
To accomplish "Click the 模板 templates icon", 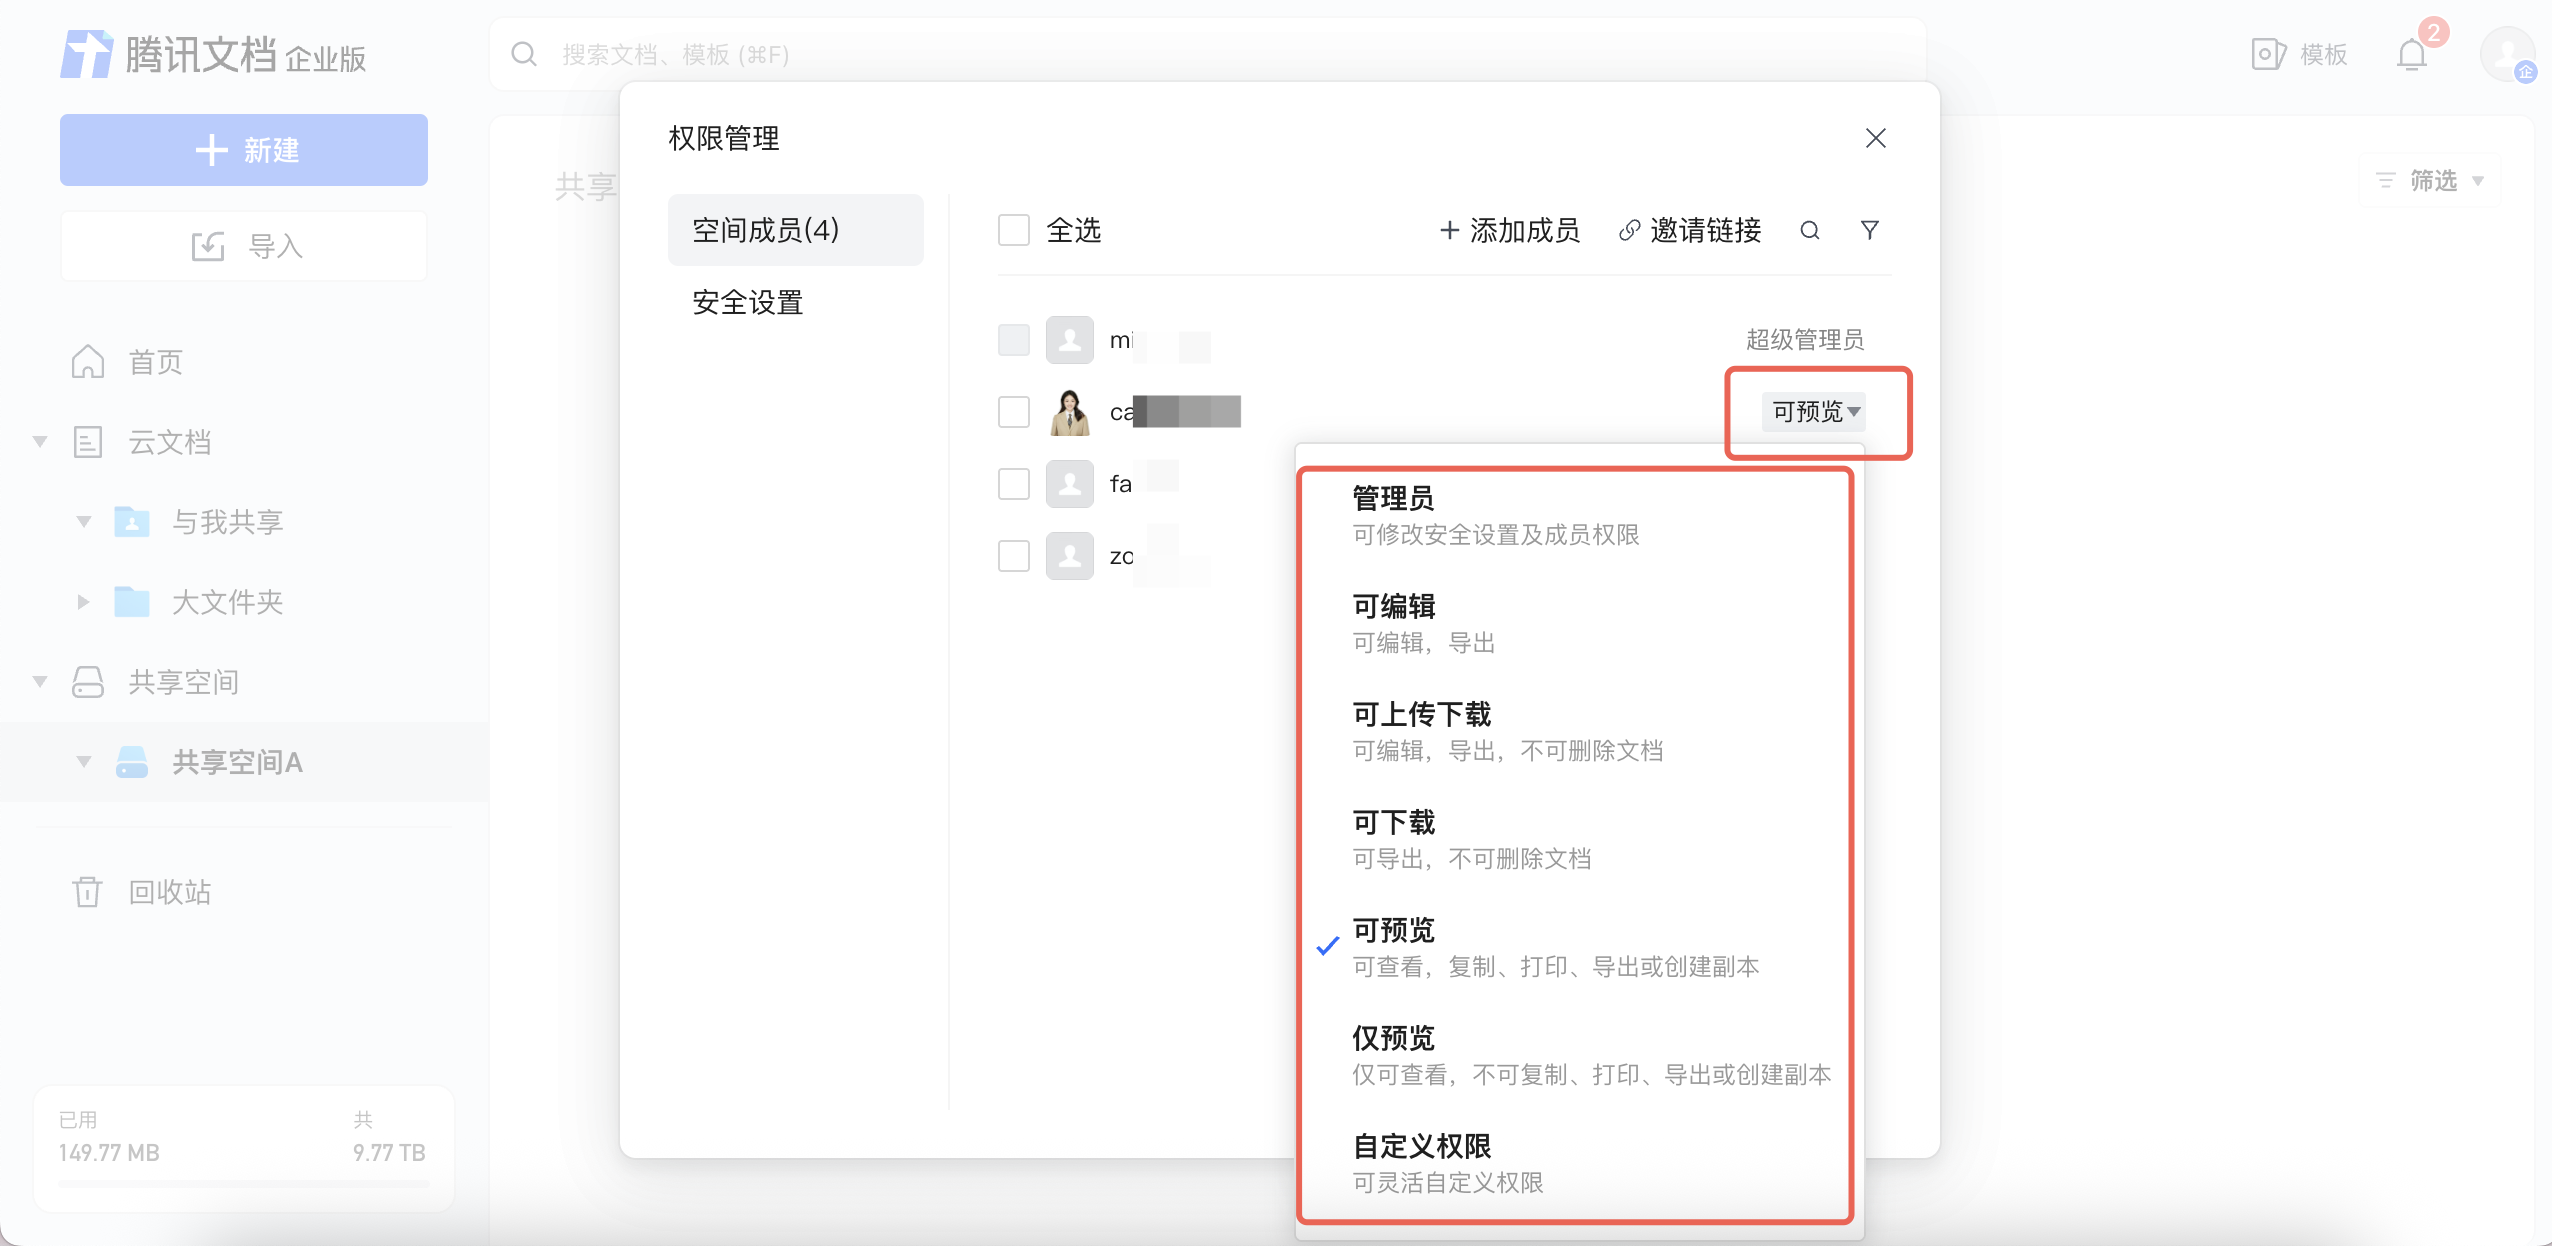I will pyautogui.click(x=2267, y=54).
